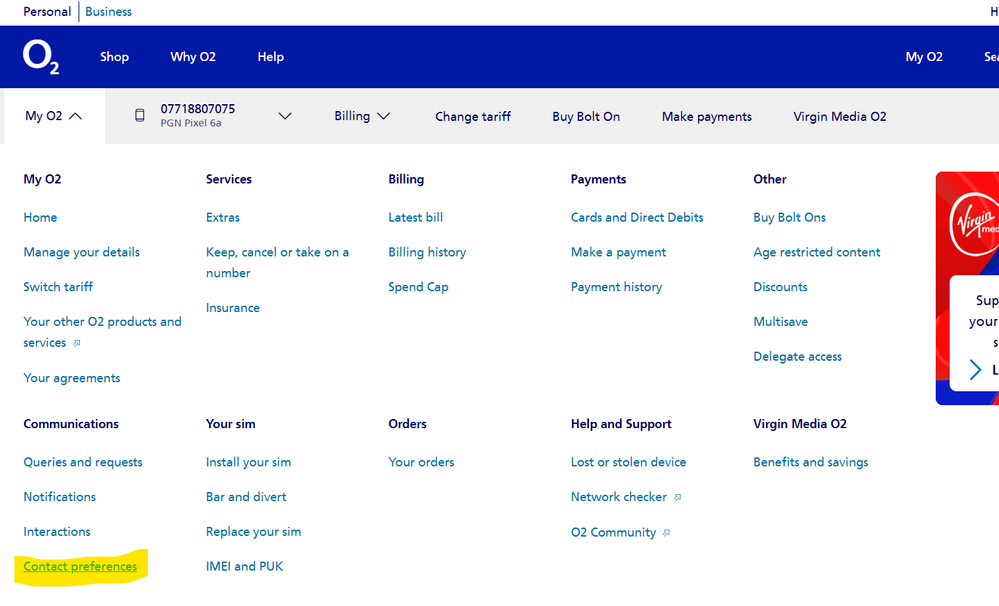Open Manage your details

[82, 252]
